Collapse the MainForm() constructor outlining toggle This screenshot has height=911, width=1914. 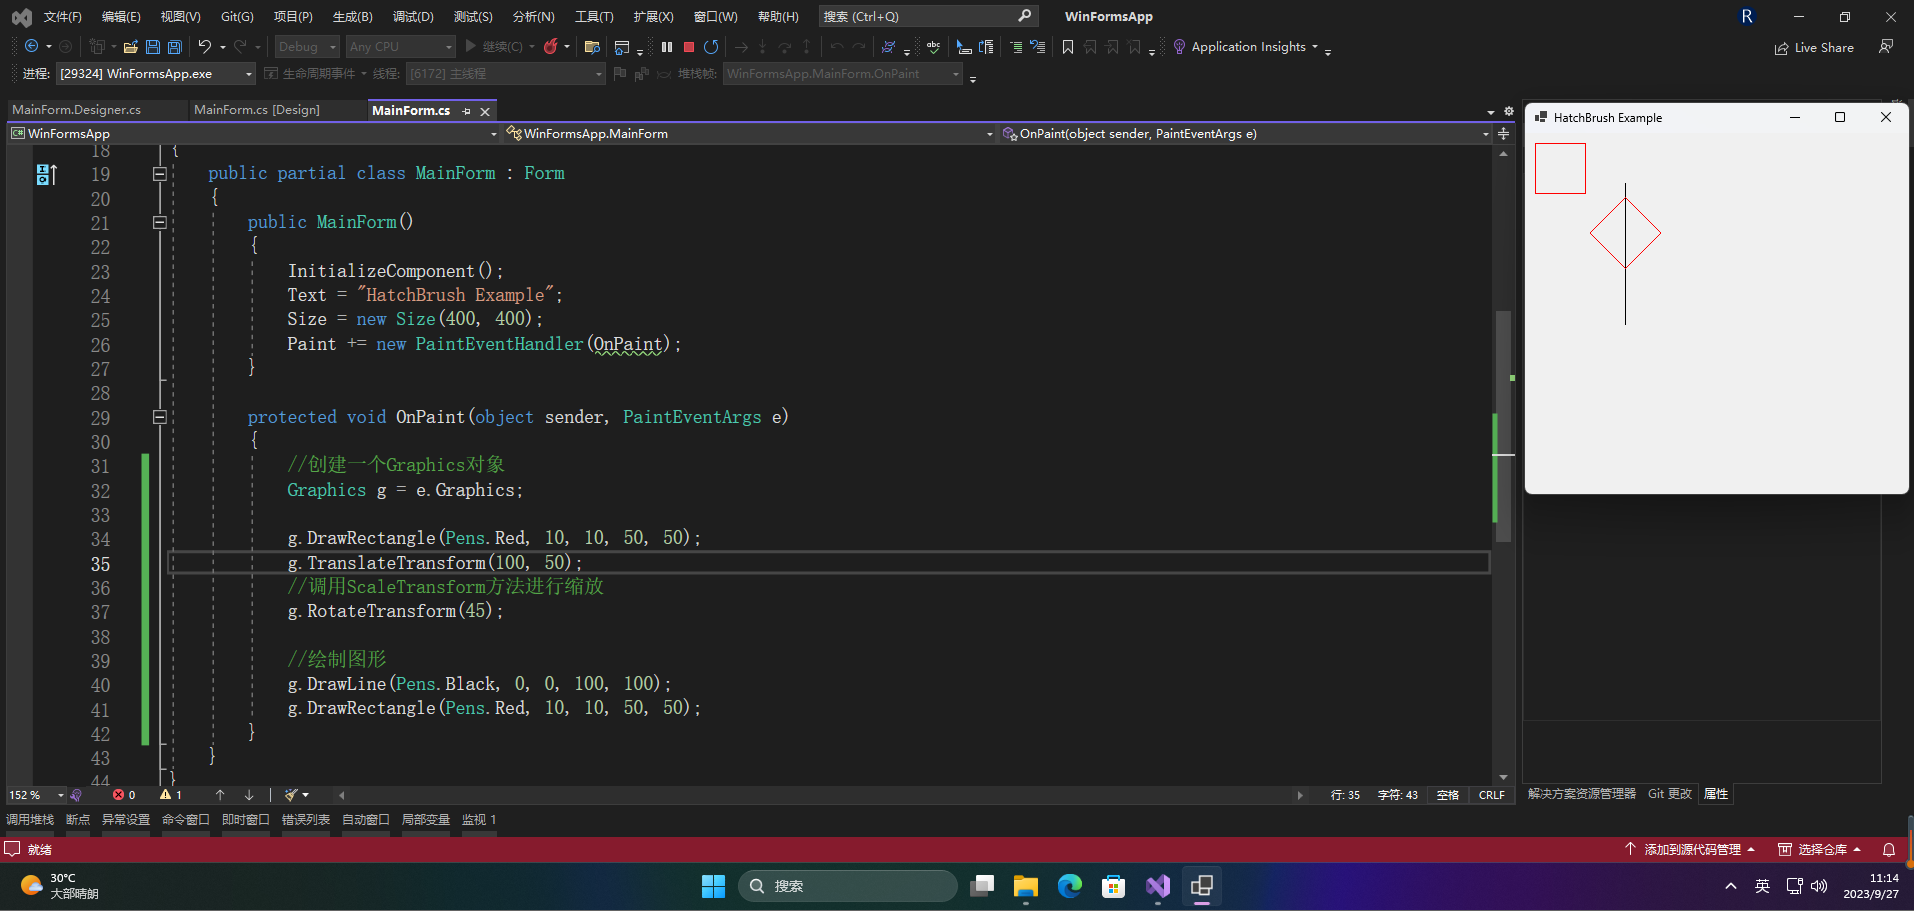click(159, 223)
